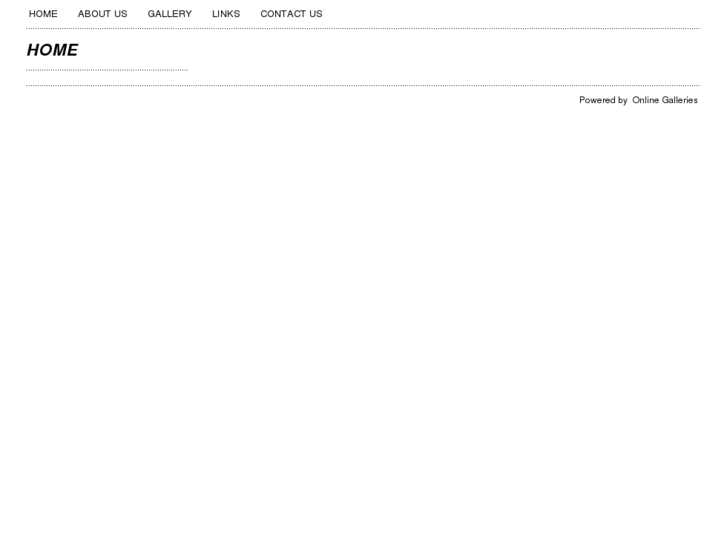
Task: Click the bold italic HOME page heading
Action: [x=52, y=50]
